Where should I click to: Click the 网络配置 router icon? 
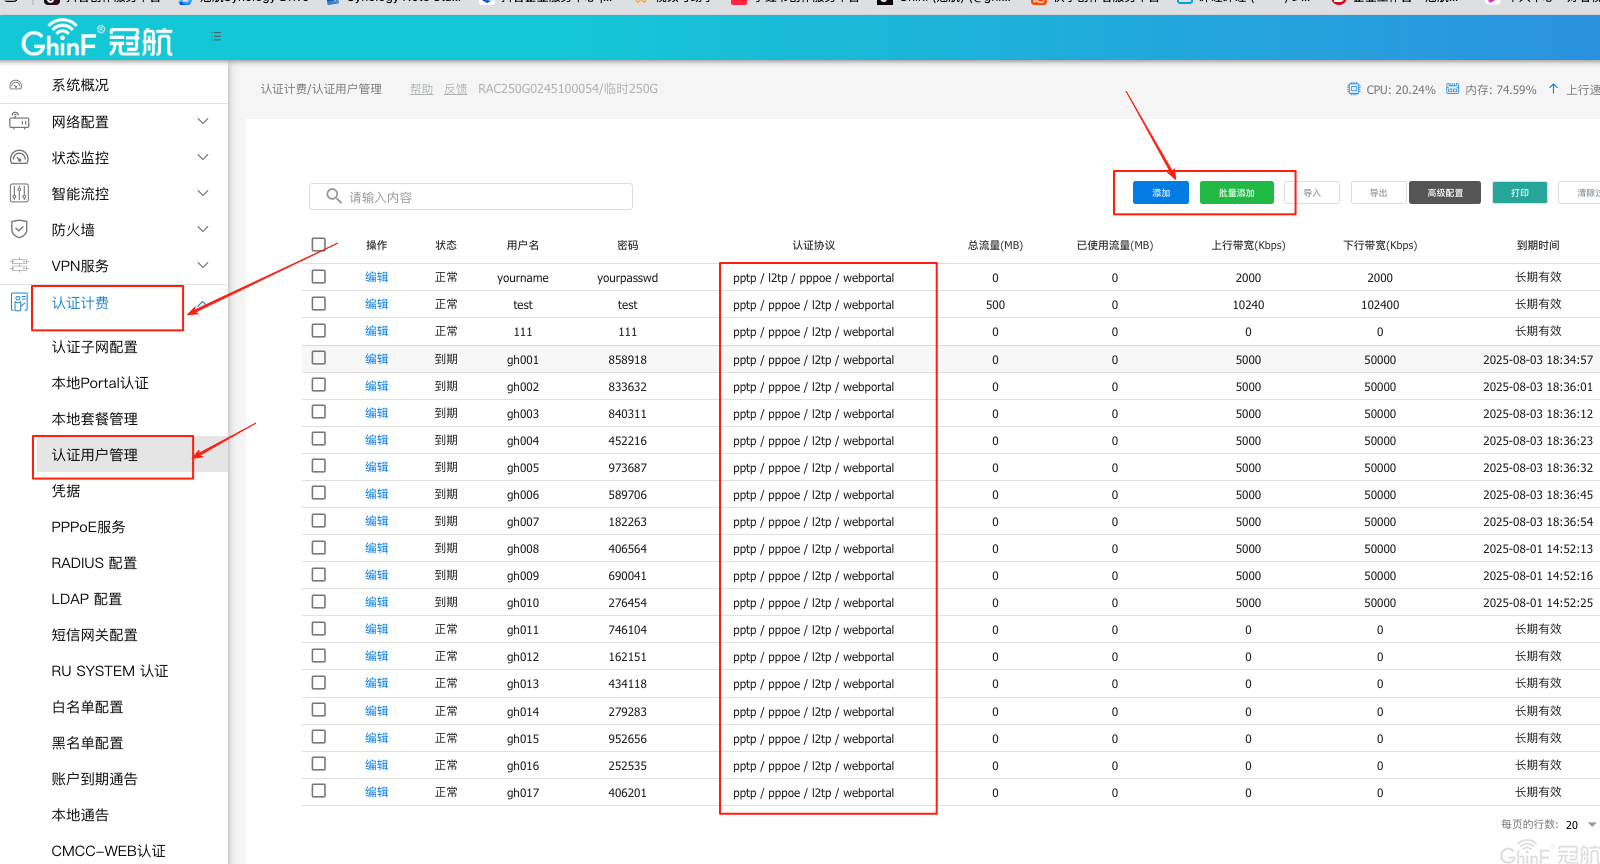(19, 121)
